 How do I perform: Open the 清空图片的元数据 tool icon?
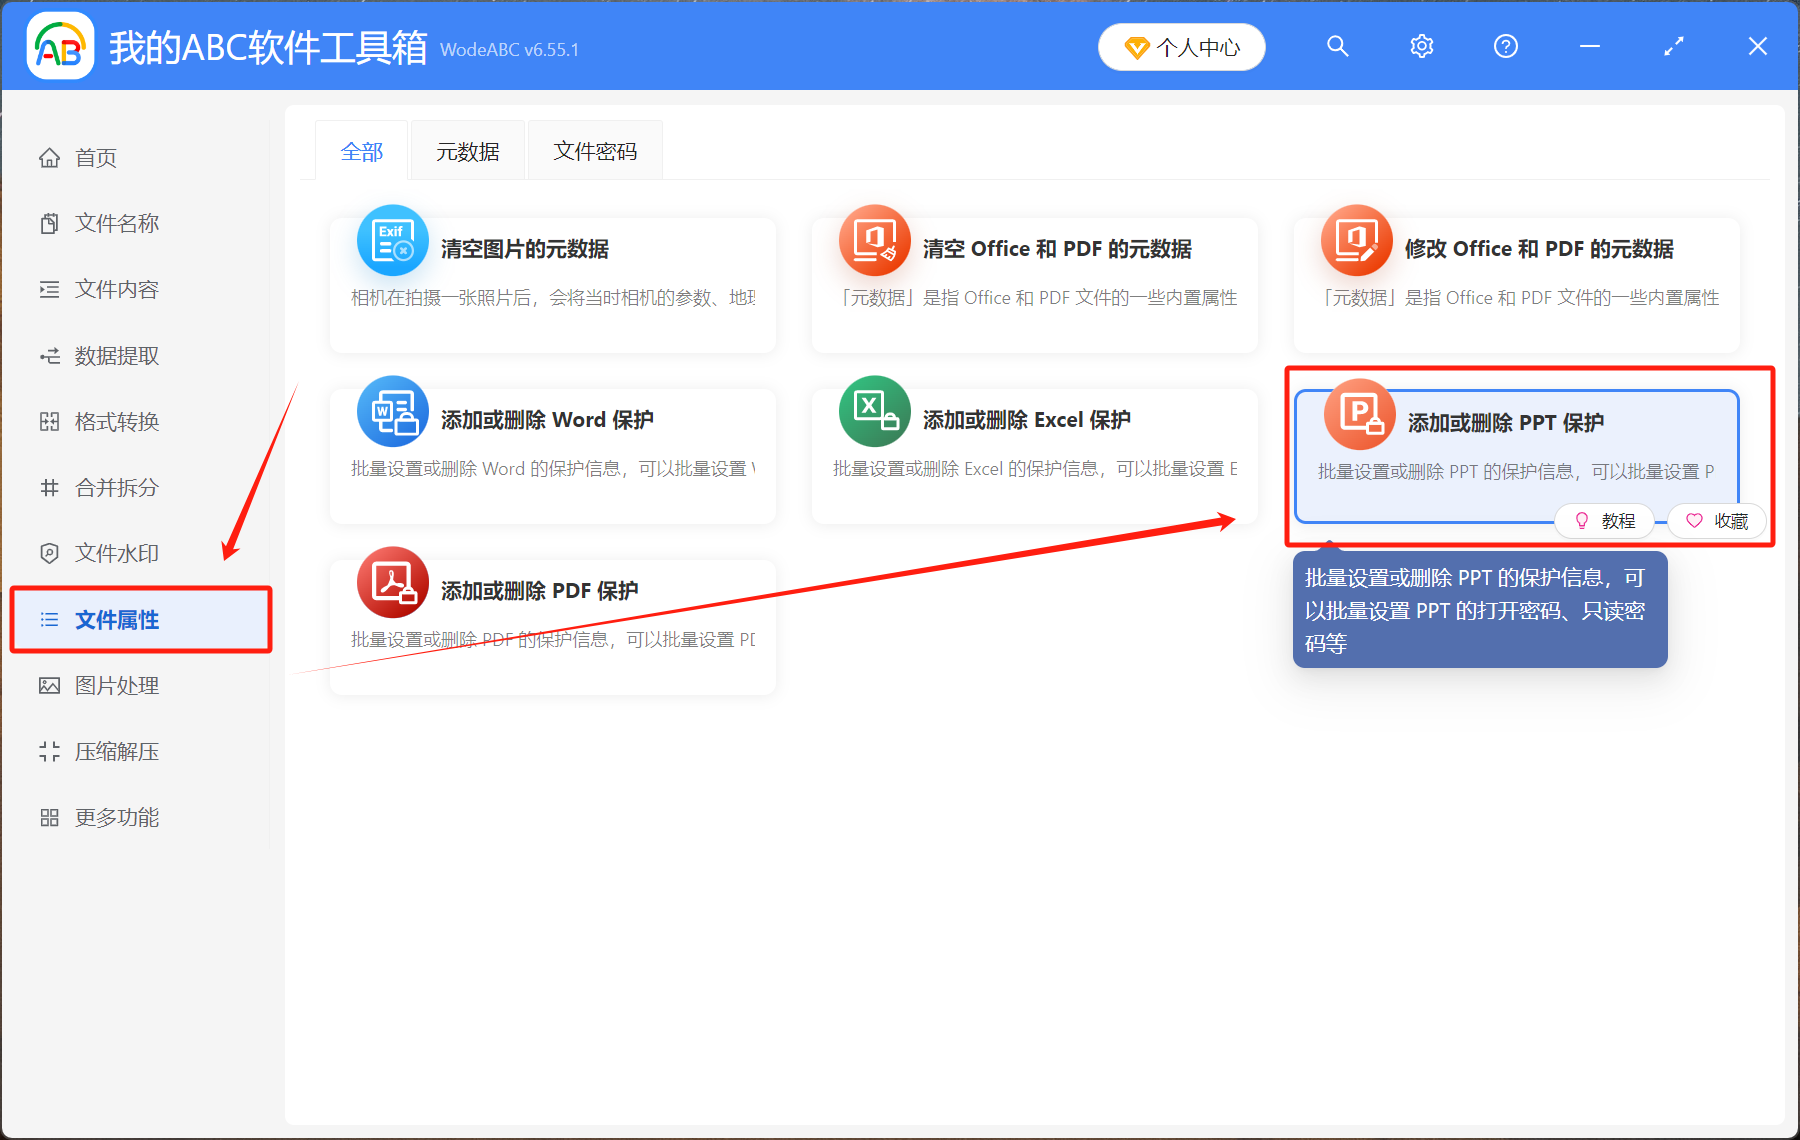point(392,241)
